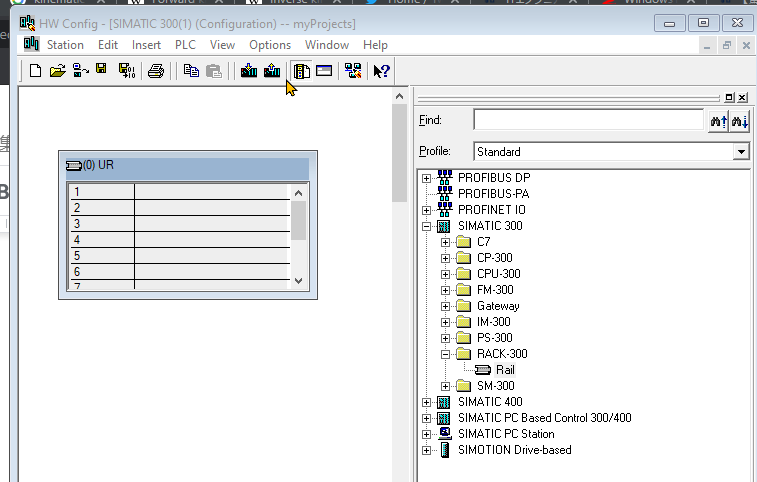Select the SM-300 folder label
The height and width of the screenshot is (482, 757).
point(496,386)
